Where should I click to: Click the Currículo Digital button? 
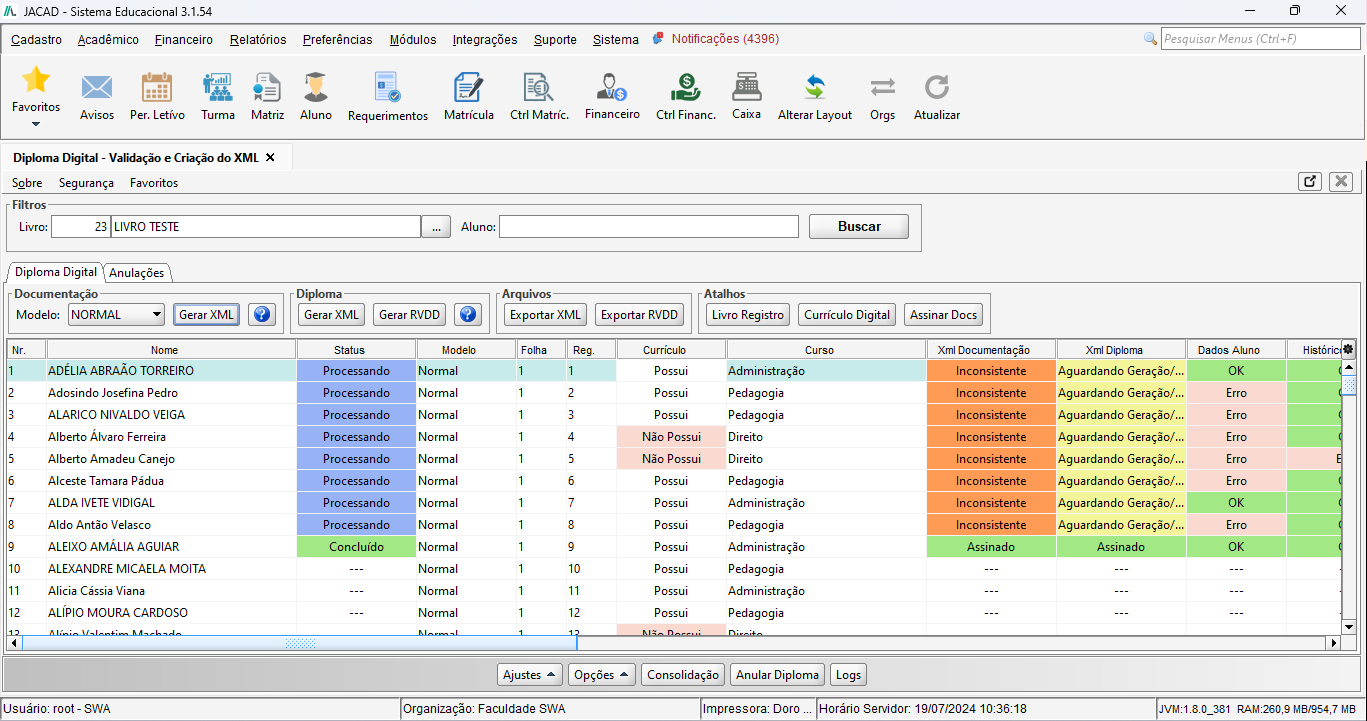pos(847,315)
